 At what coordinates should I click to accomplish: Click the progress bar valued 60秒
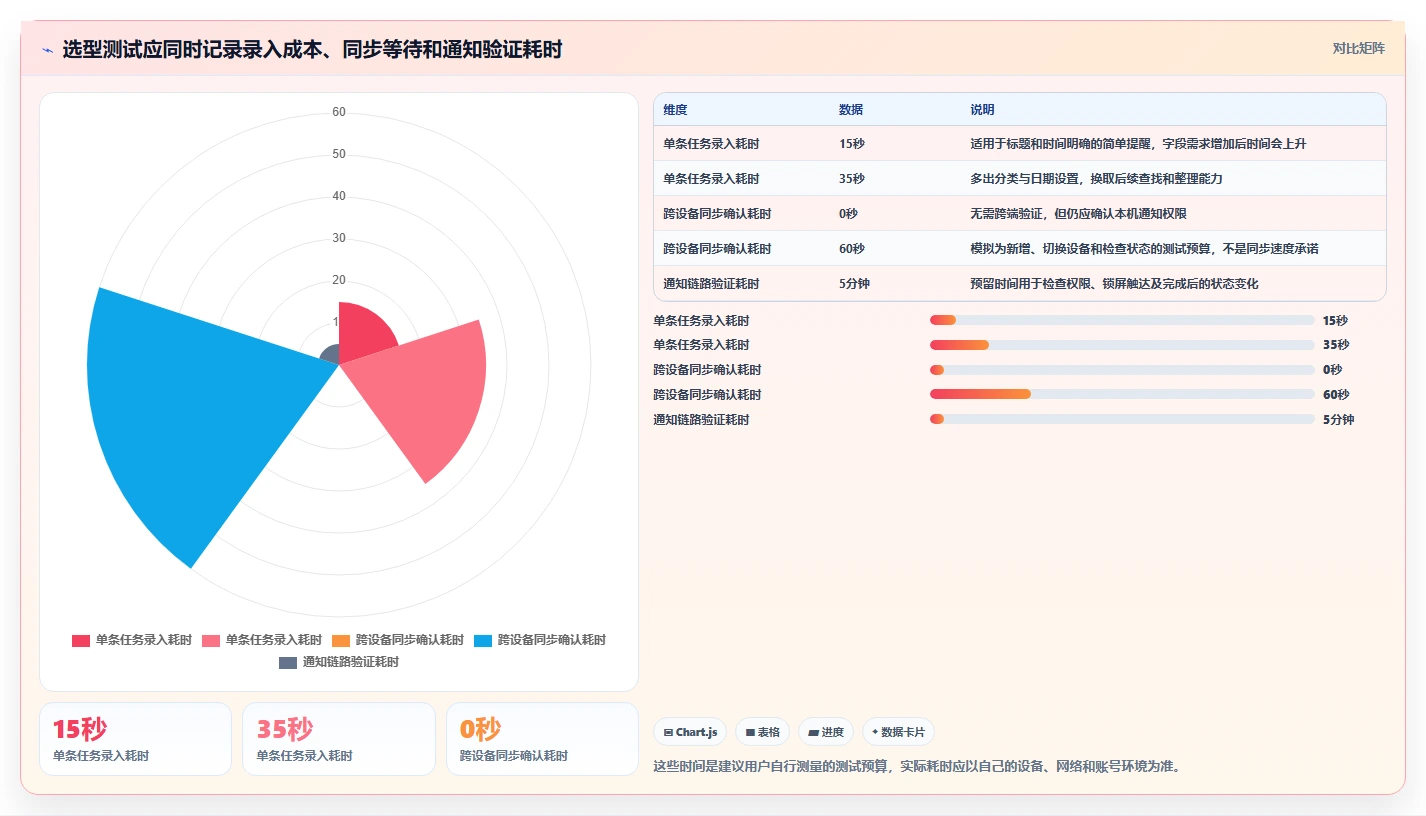coord(1122,394)
